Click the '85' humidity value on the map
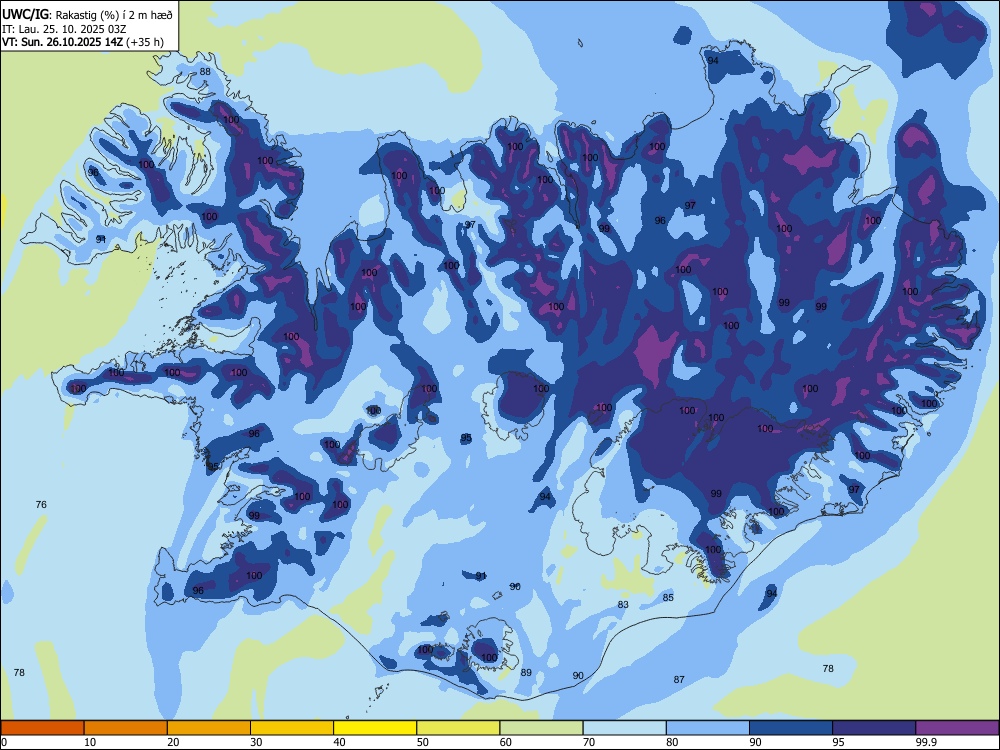The height and width of the screenshot is (750, 1000). click(x=668, y=598)
